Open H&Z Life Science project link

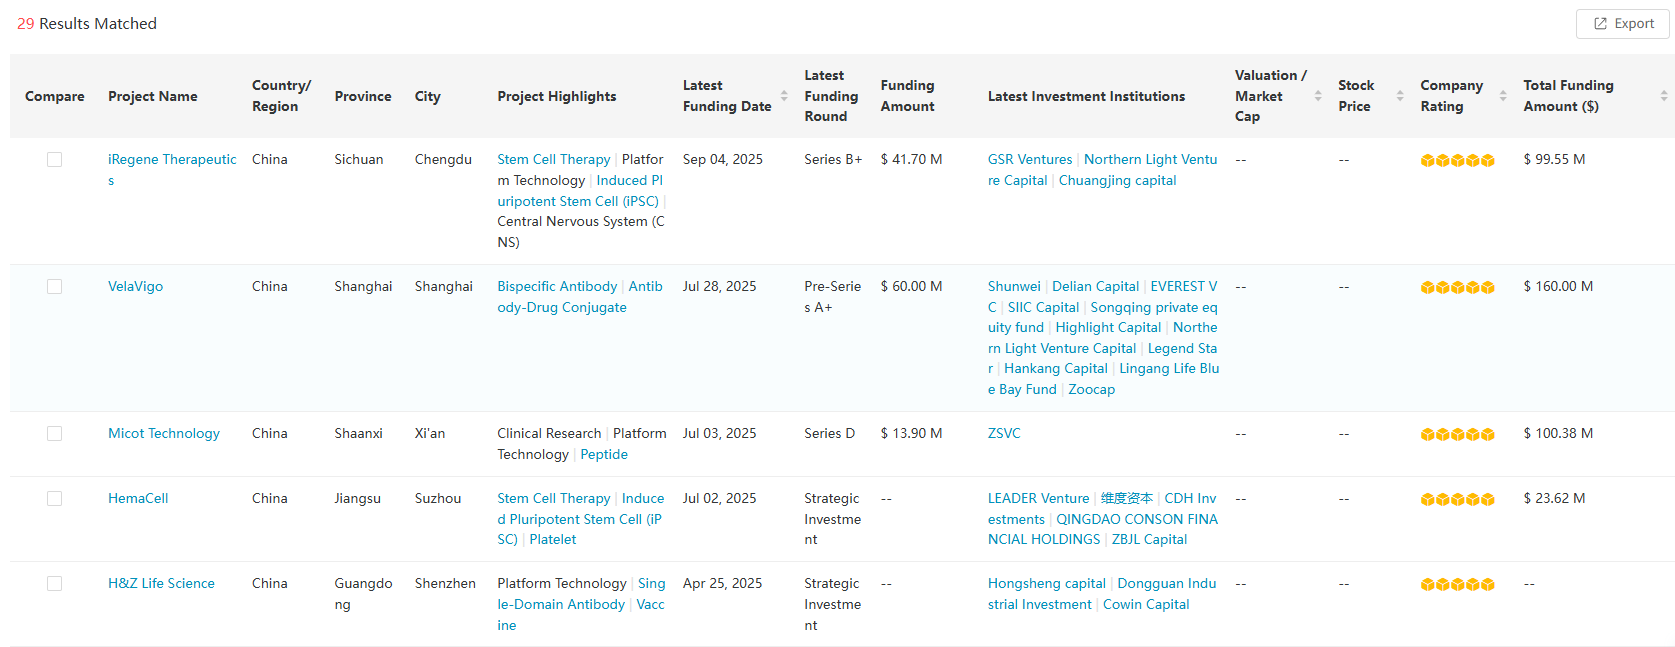click(x=161, y=583)
